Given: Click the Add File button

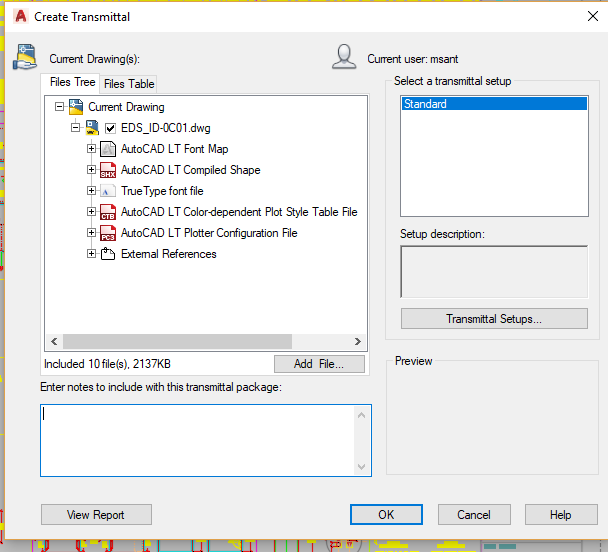Looking at the screenshot, I should (320, 364).
